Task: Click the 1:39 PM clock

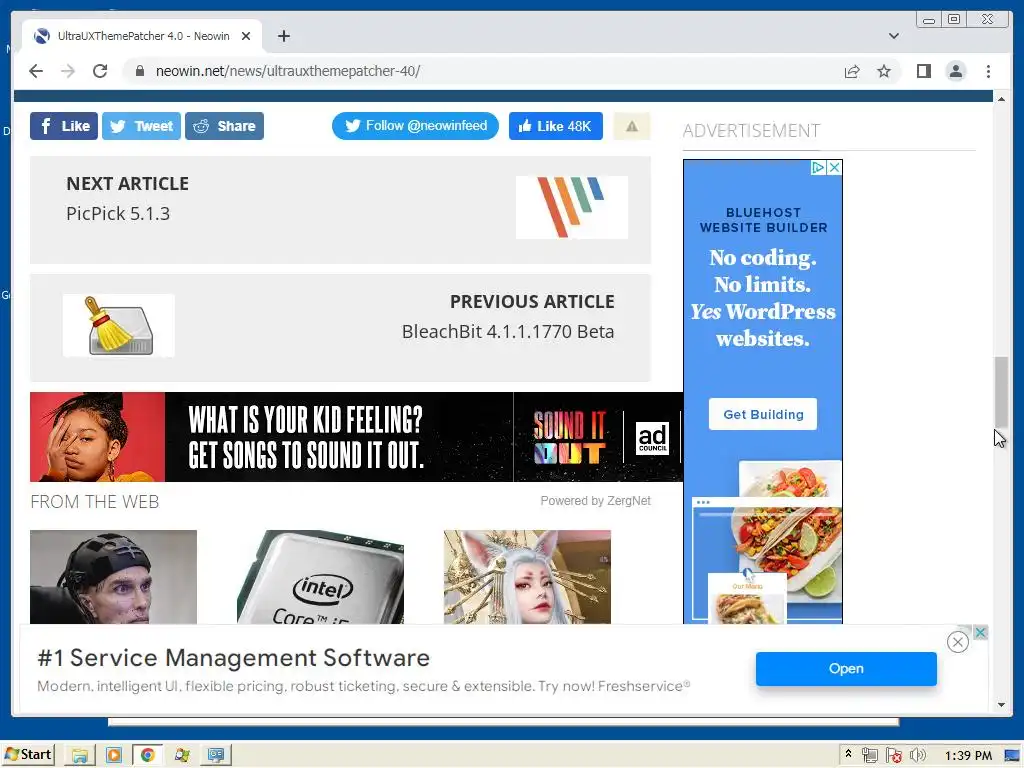Action: 968,756
